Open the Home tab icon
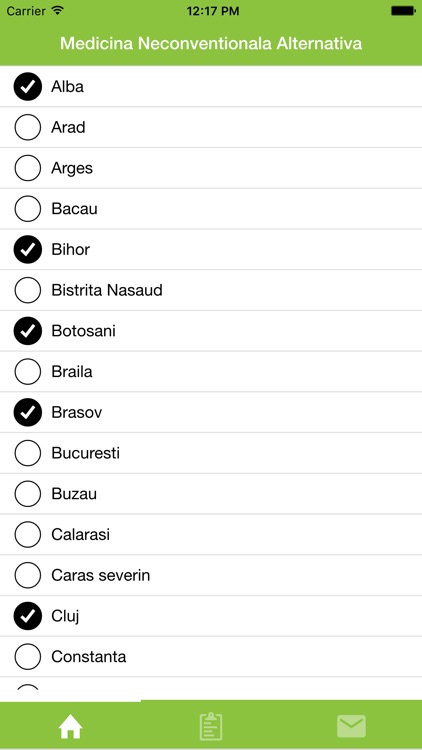 70,727
